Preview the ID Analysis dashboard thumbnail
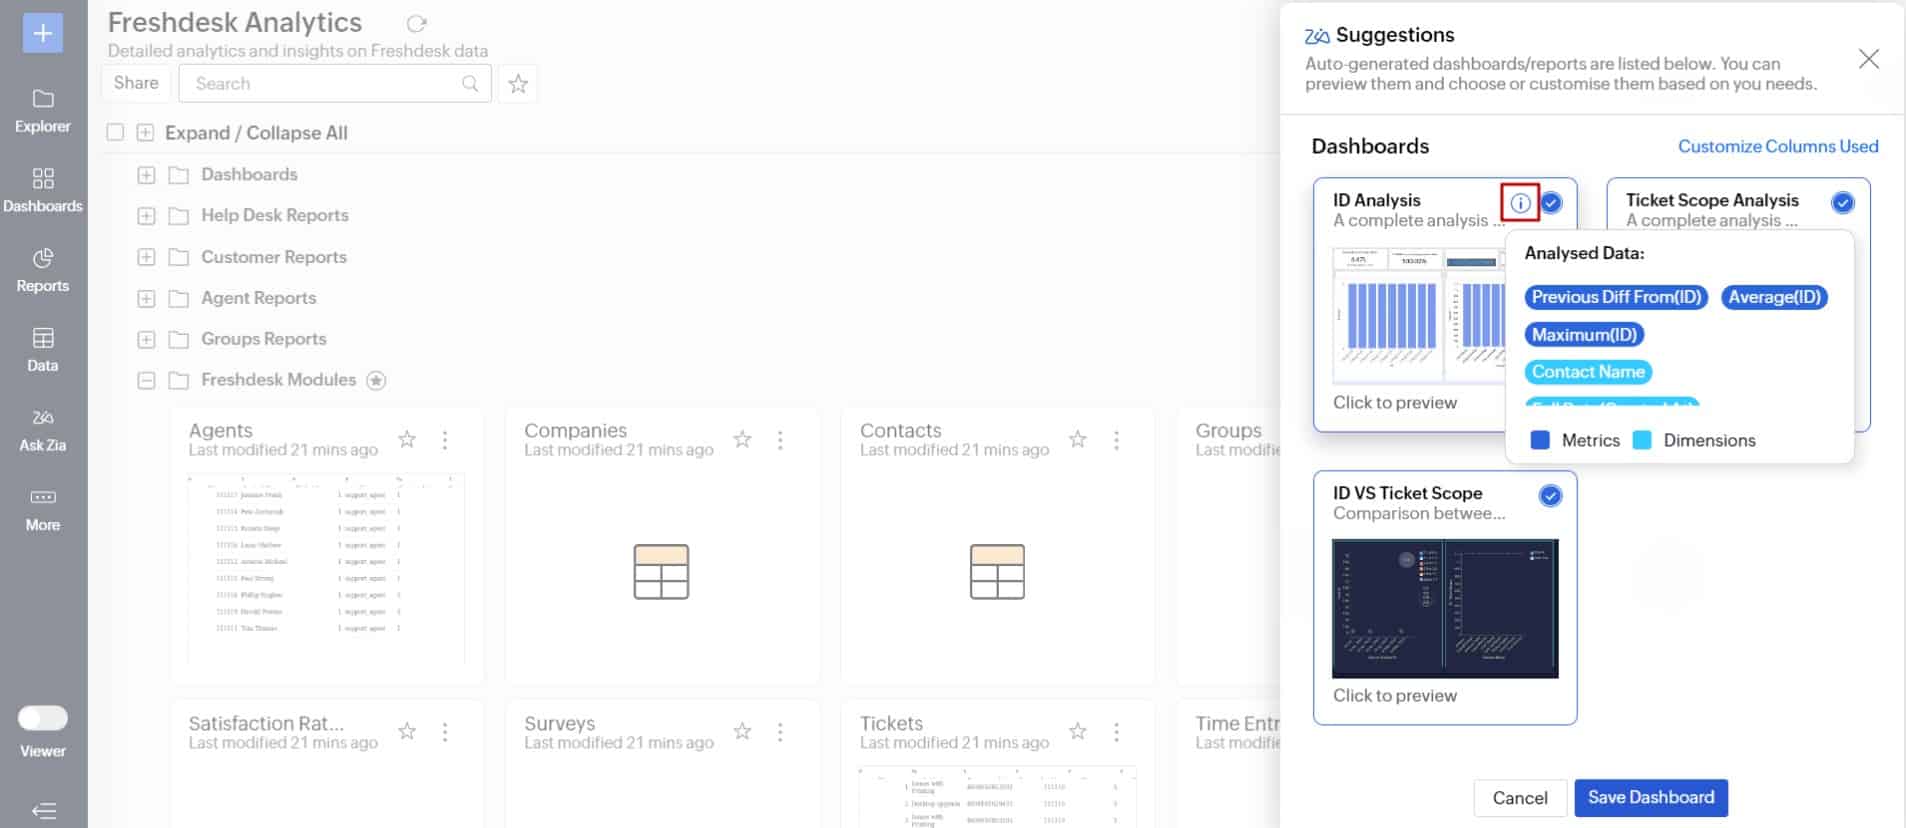The height and width of the screenshot is (828, 1906). tap(1418, 315)
